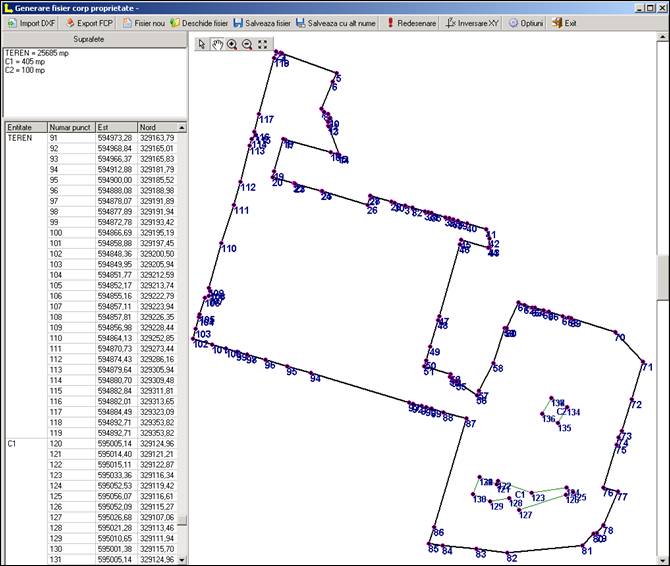Sort by Numar punct column header
This screenshot has width=670, height=566.
pyautogui.click(x=71, y=127)
